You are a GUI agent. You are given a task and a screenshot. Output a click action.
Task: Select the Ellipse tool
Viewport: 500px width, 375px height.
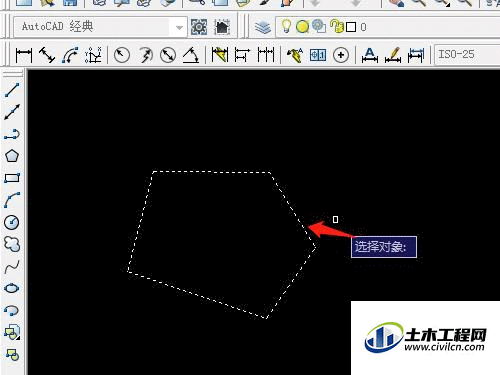pos(12,288)
